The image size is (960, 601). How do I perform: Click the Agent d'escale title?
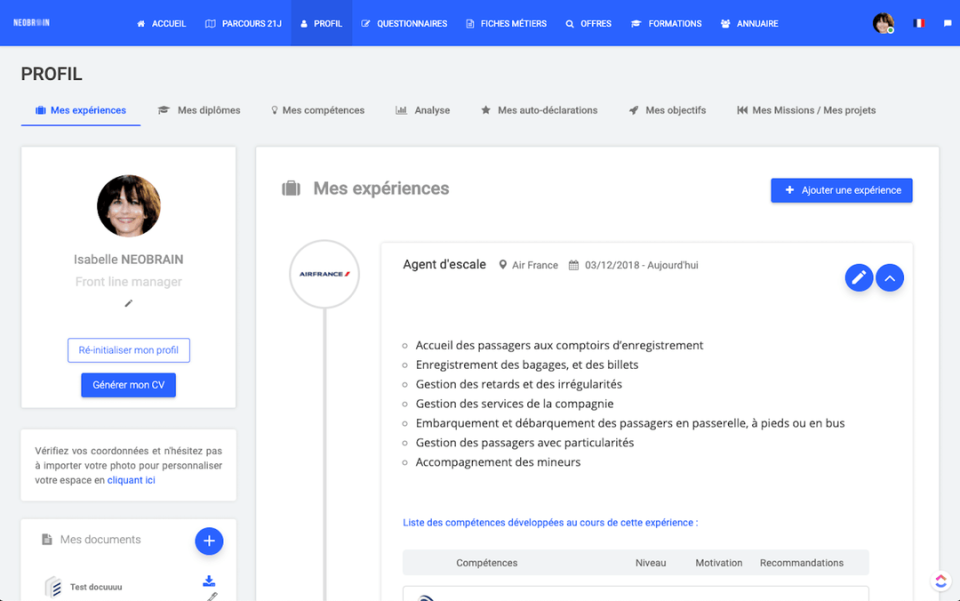click(x=444, y=264)
